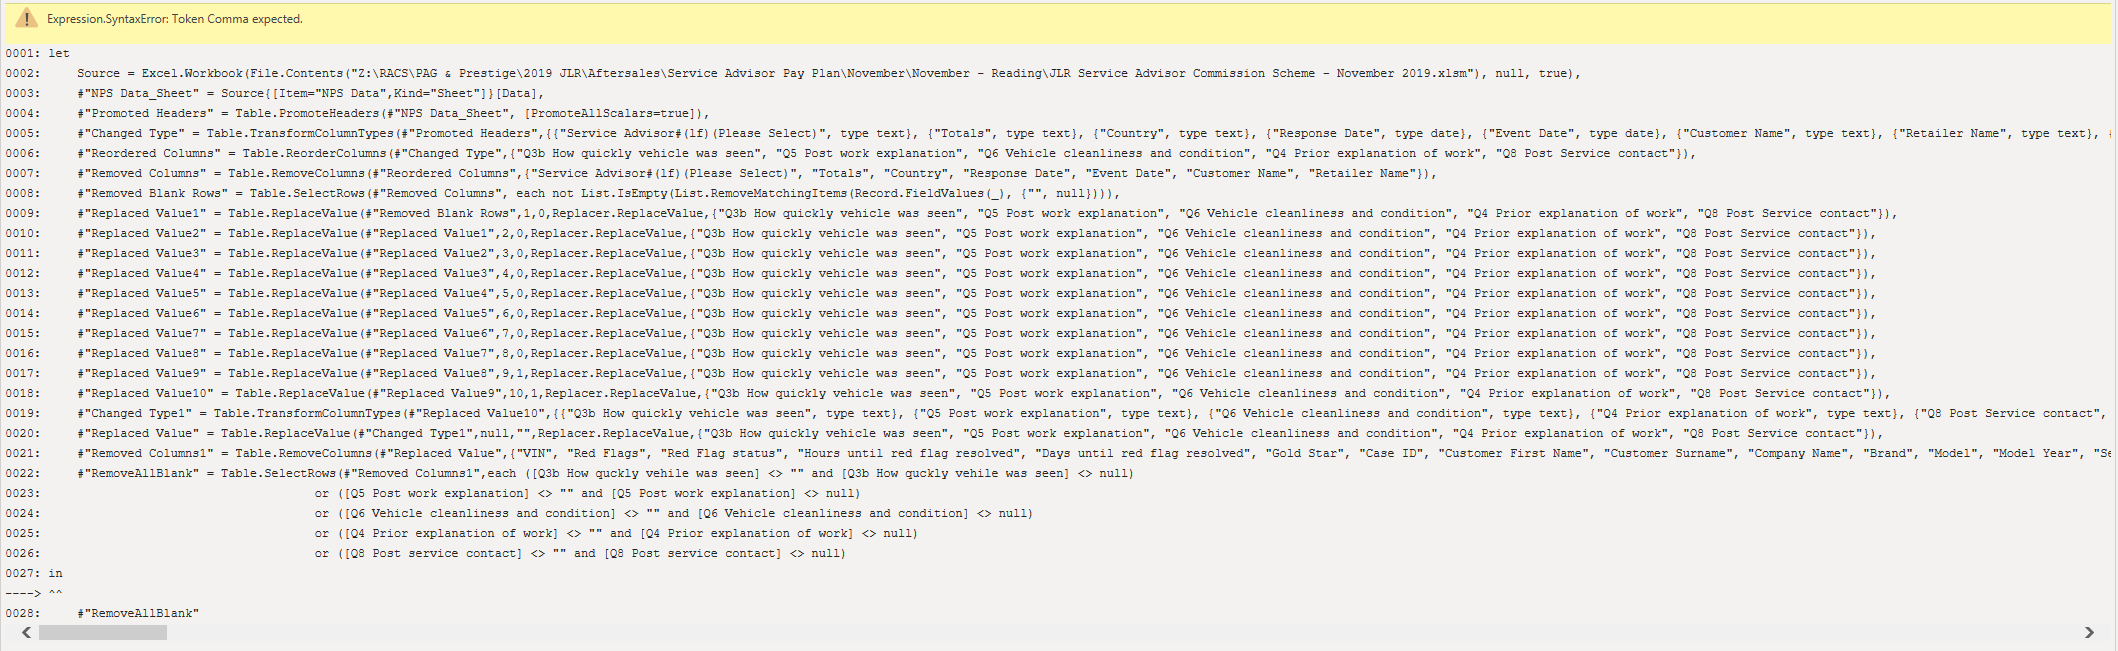Click 'Excel.Workbook' on the Source line
The image size is (2118, 651).
pos(192,73)
